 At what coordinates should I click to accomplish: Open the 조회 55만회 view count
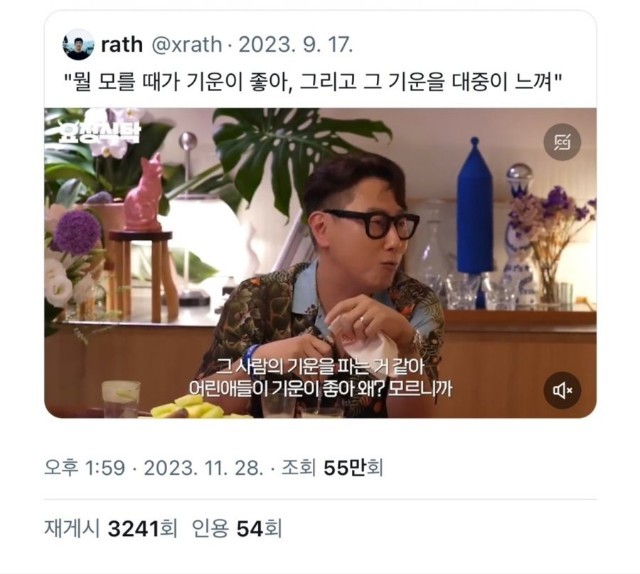coord(332,467)
